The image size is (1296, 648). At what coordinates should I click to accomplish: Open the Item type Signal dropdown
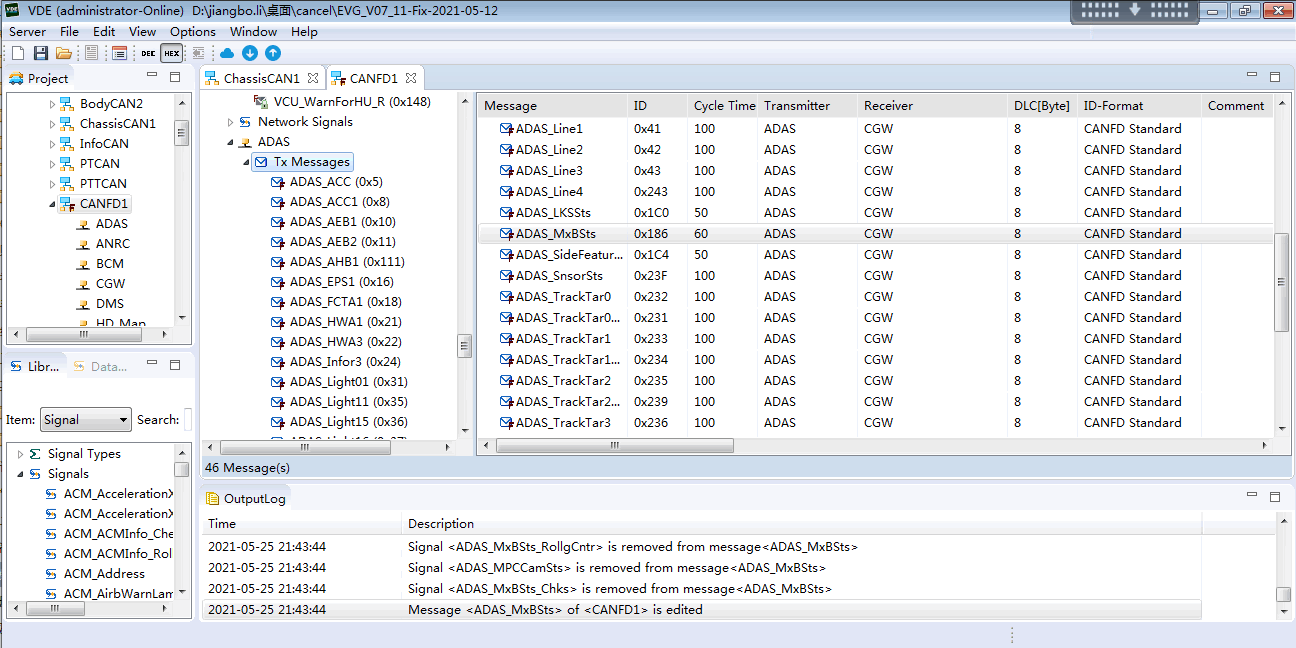coord(85,420)
